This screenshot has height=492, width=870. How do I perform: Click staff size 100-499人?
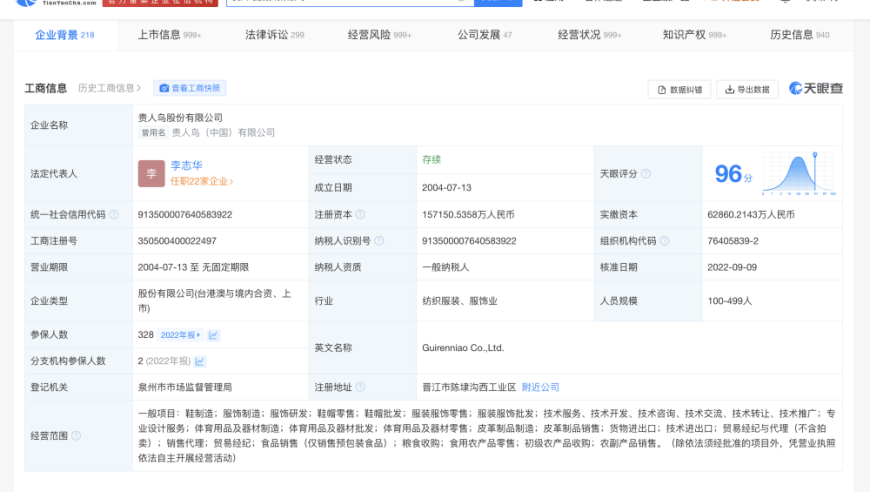(729, 301)
